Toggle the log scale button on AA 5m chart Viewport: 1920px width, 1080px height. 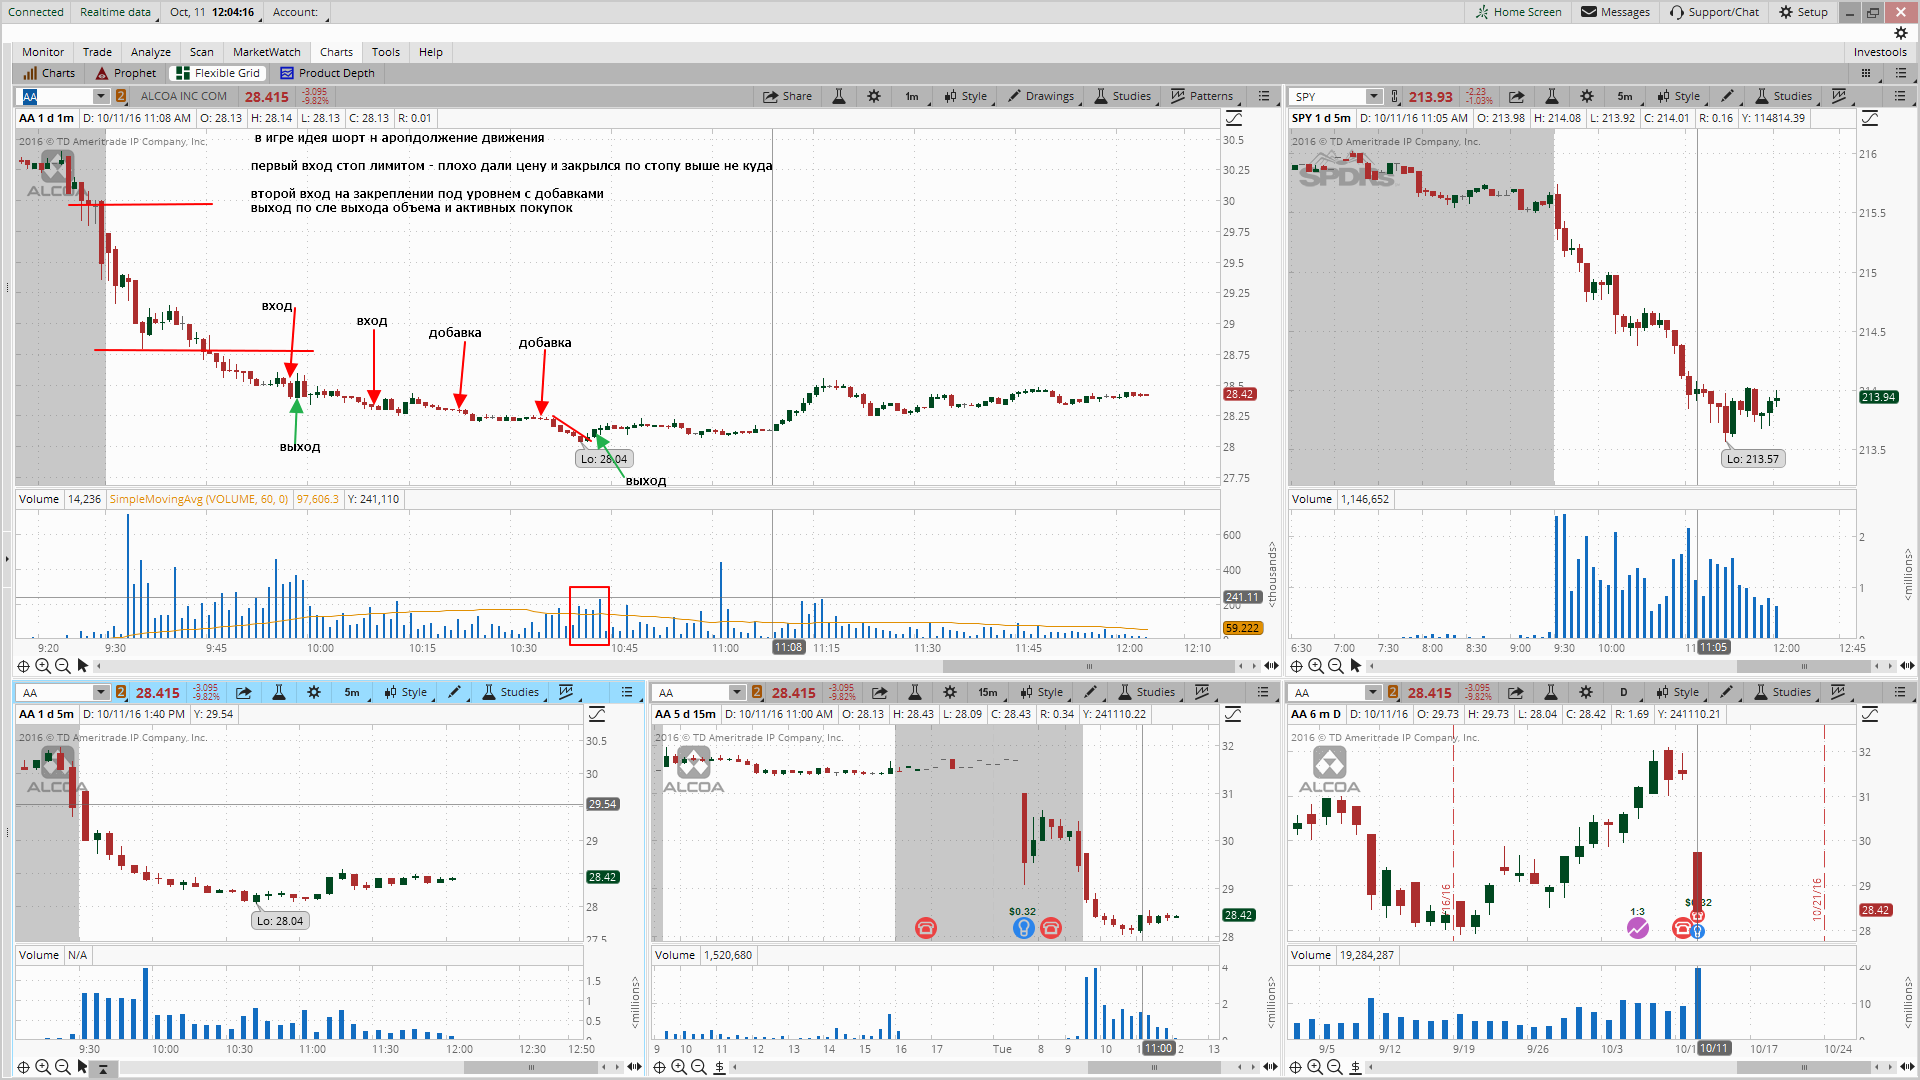tap(597, 714)
